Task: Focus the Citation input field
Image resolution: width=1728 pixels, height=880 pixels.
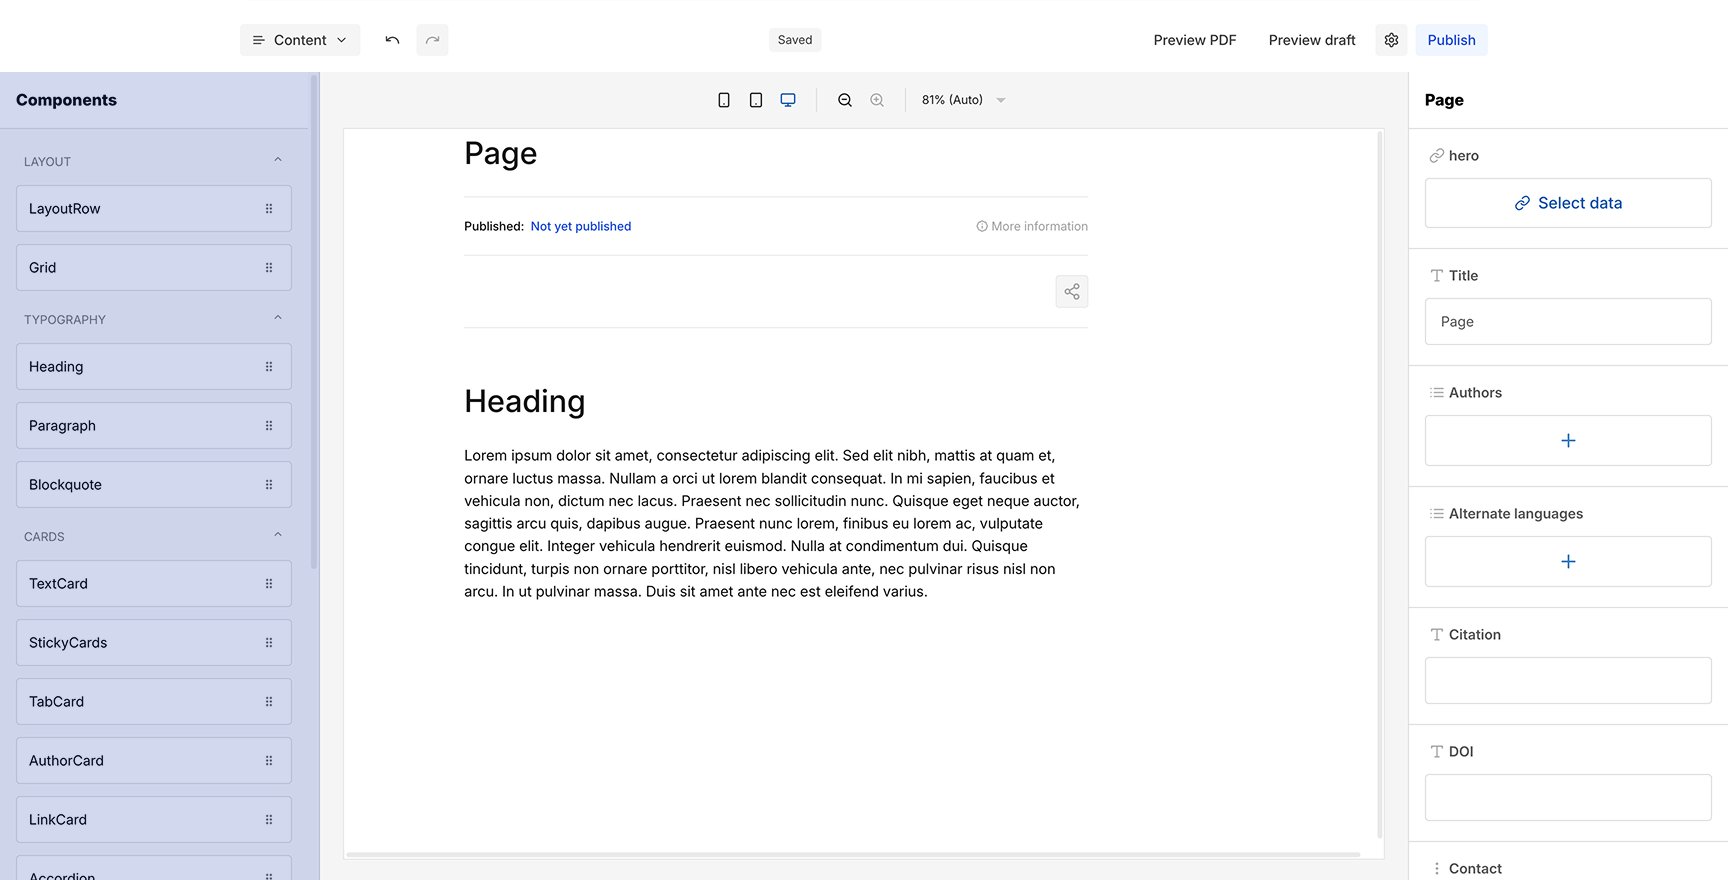Action: (x=1568, y=681)
